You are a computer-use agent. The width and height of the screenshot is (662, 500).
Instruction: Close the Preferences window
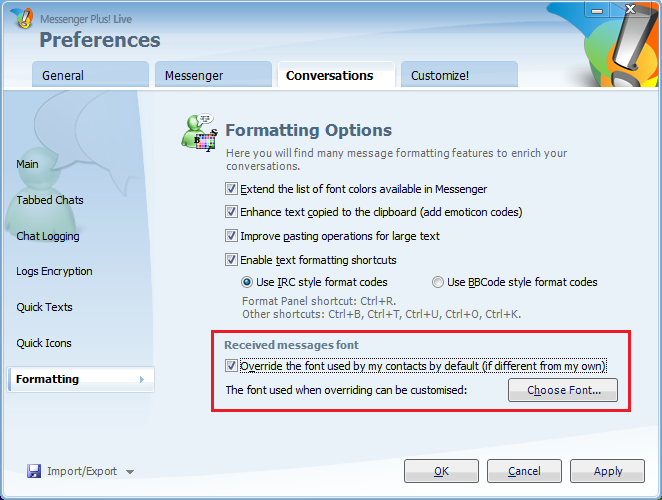[629, 8]
